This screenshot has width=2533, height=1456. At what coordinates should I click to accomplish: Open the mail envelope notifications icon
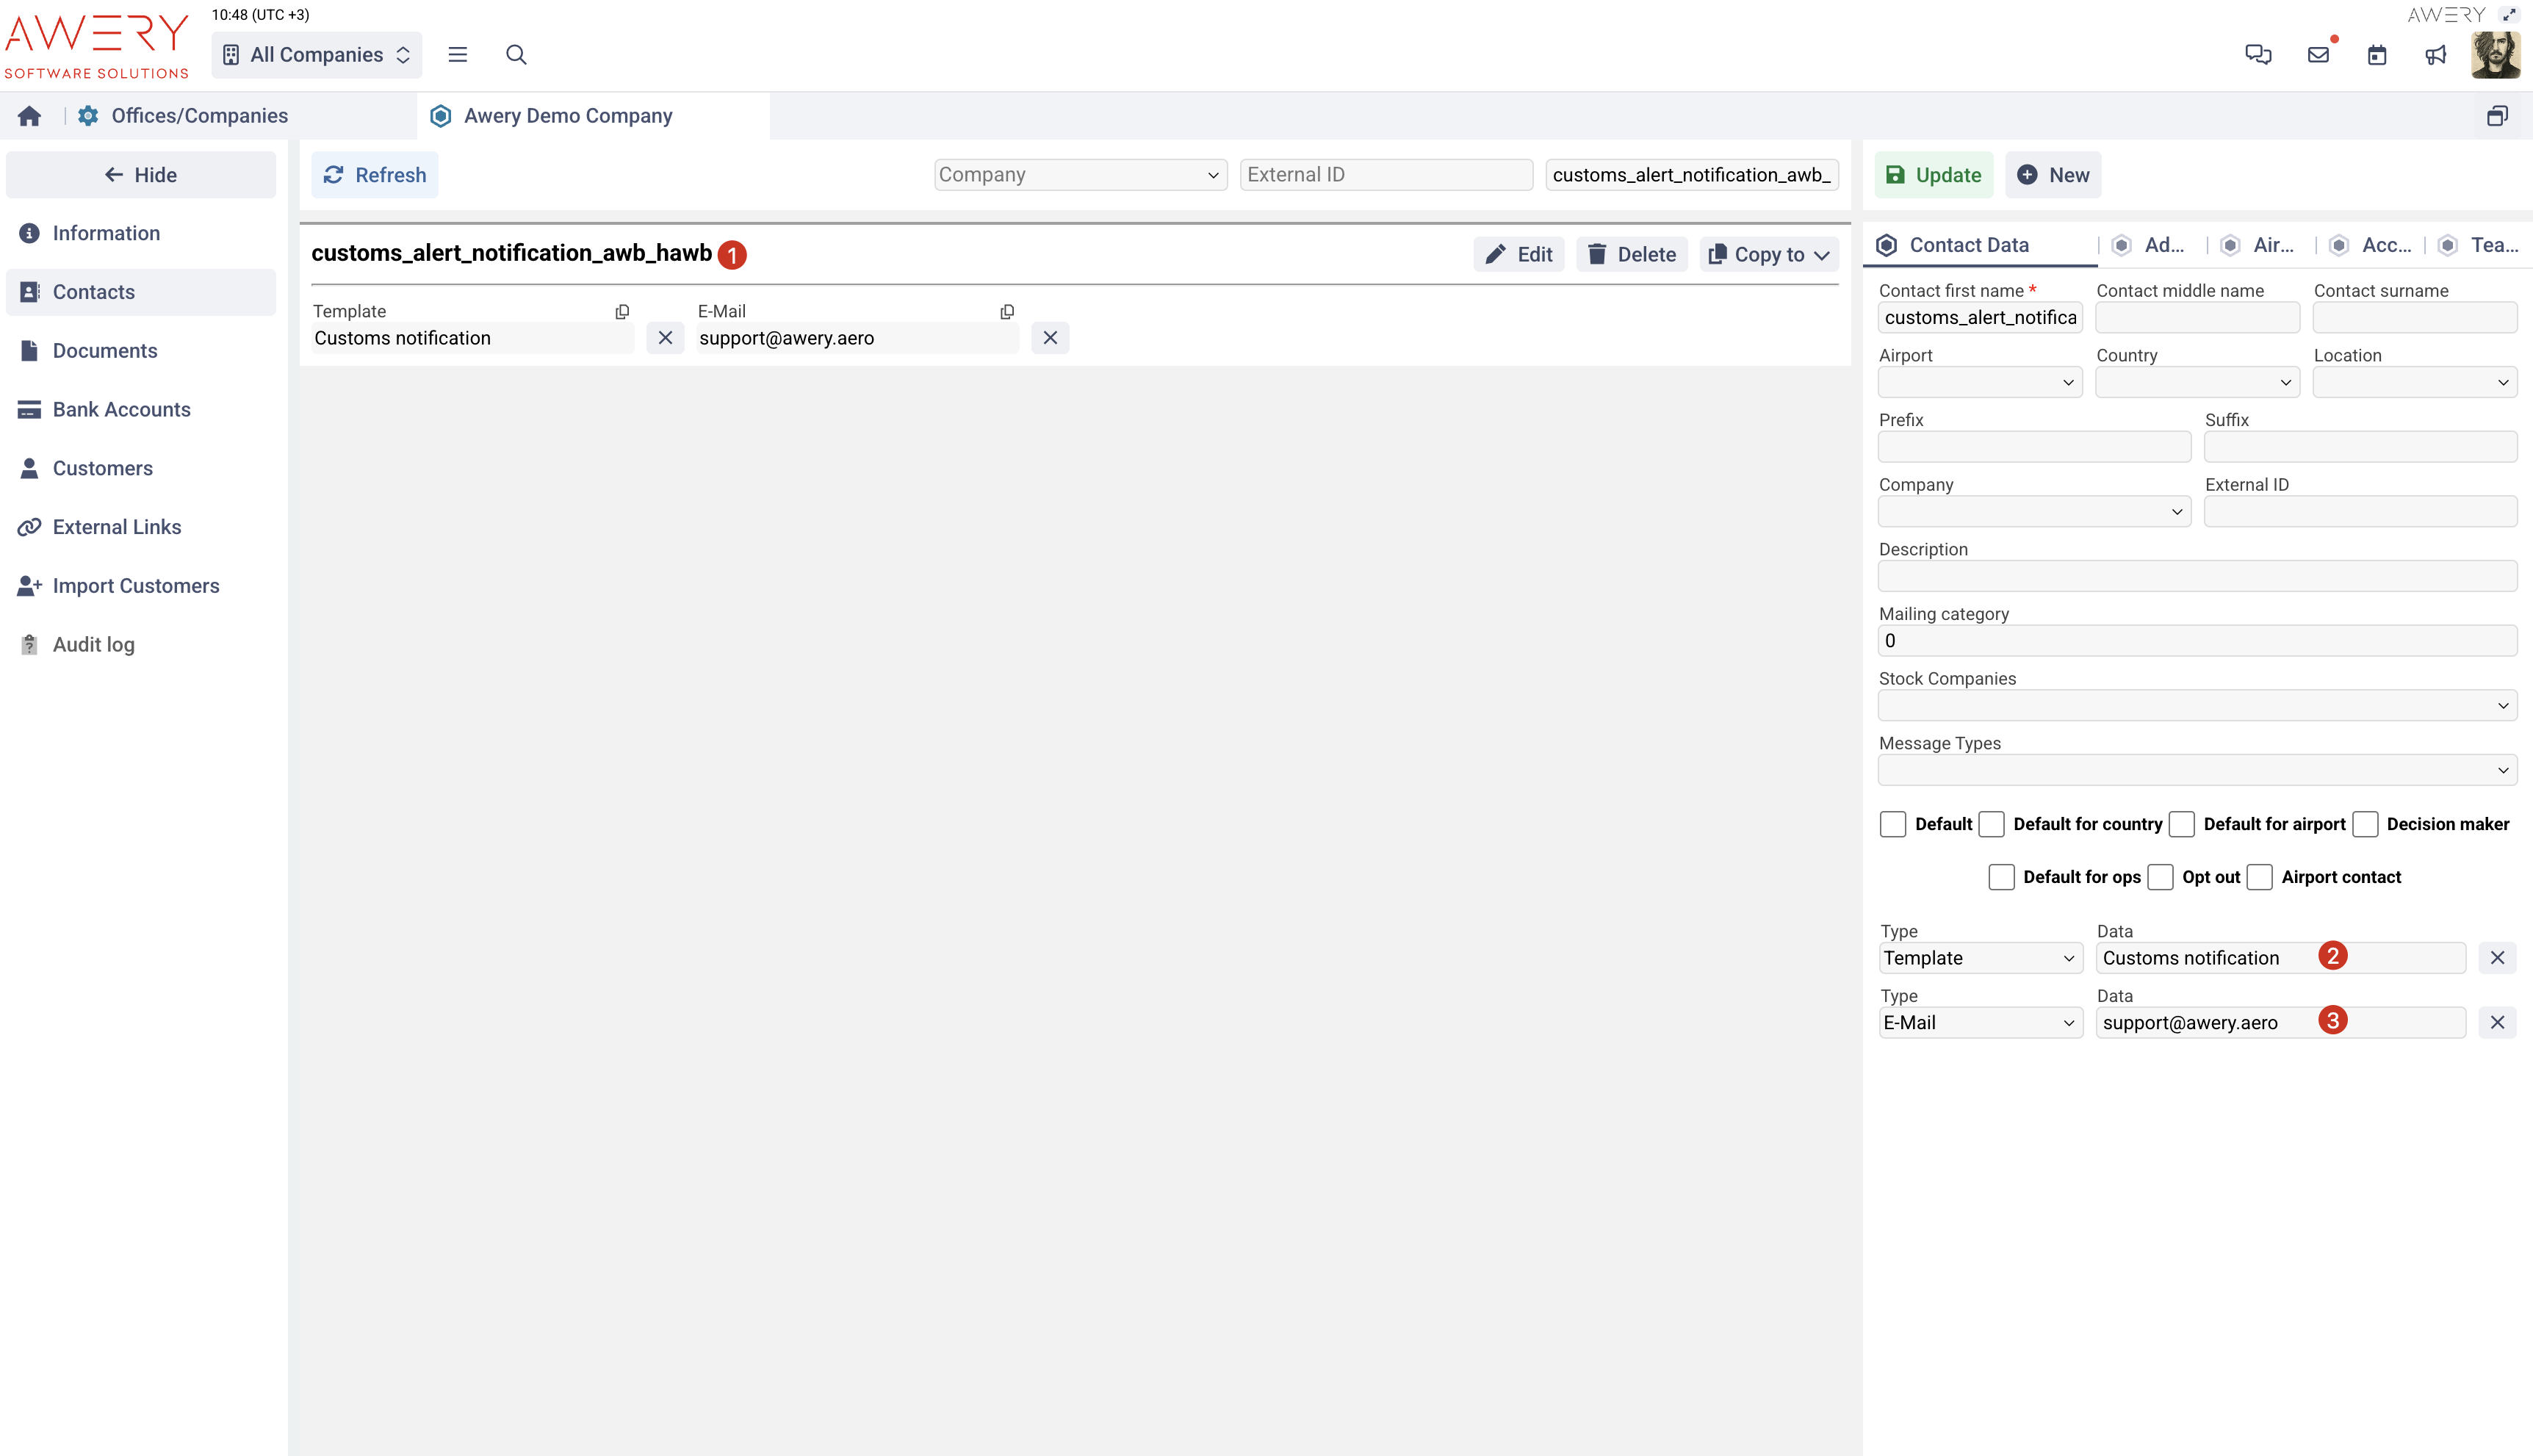(2318, 55)
